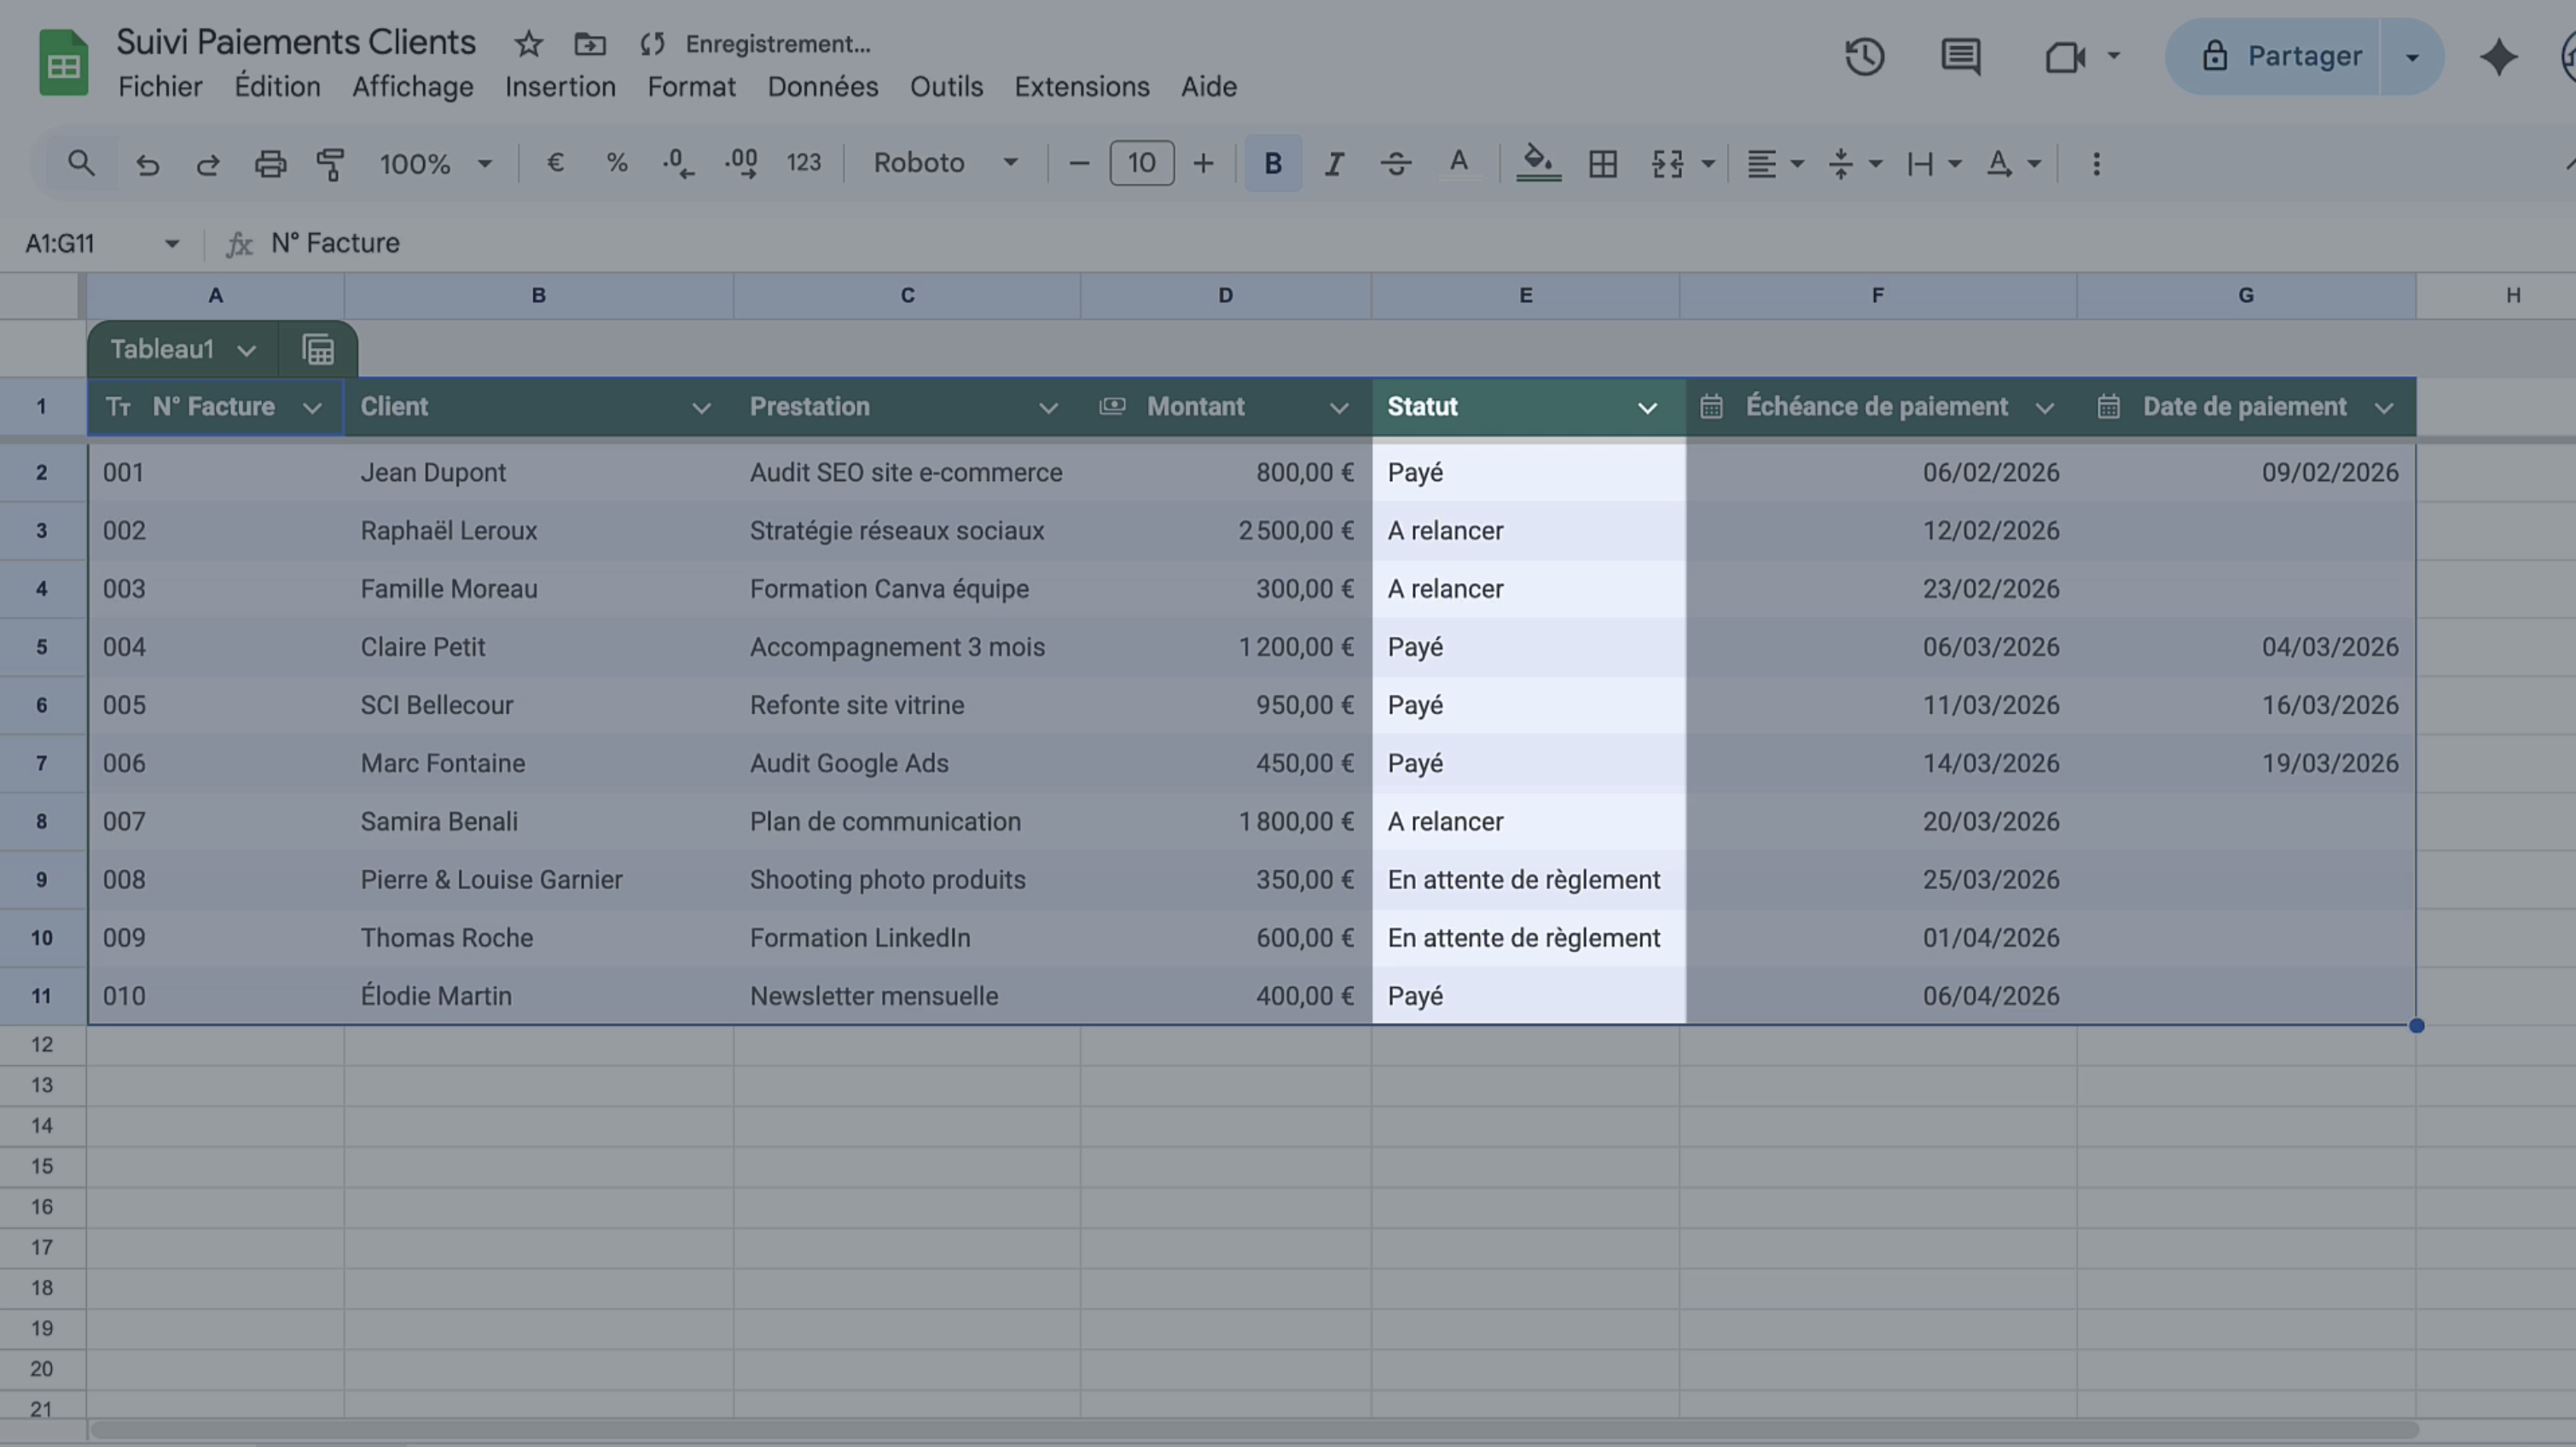Click the paint format roller icon

pyautogui.click(x=330, y=163)
